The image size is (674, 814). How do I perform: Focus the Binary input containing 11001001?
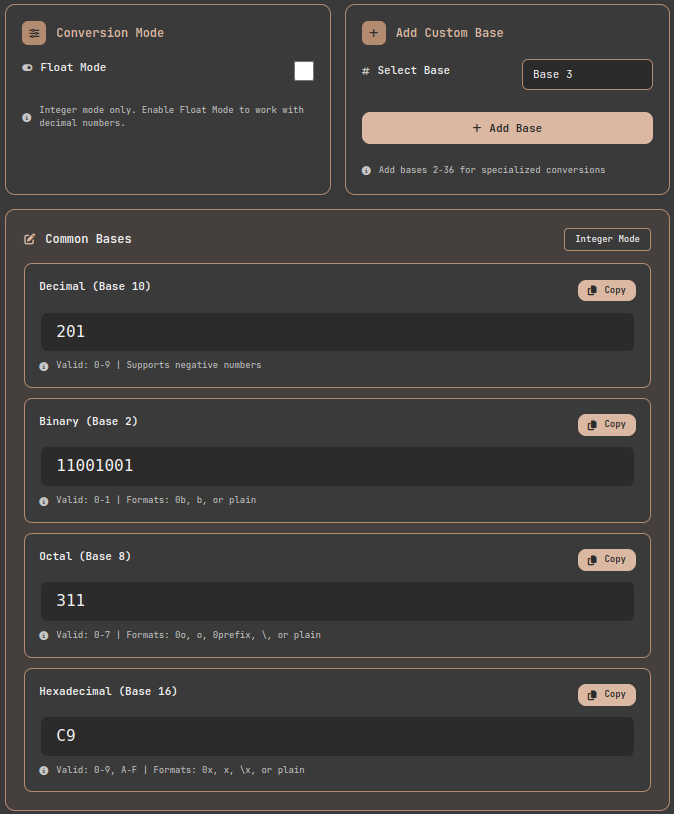pos(338,466)
